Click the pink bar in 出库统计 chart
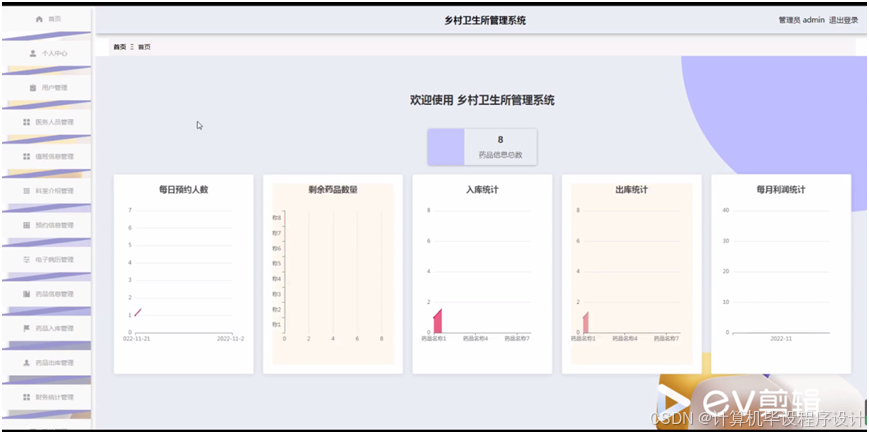This screenshot has width=869, height=434. coord(585,323)
